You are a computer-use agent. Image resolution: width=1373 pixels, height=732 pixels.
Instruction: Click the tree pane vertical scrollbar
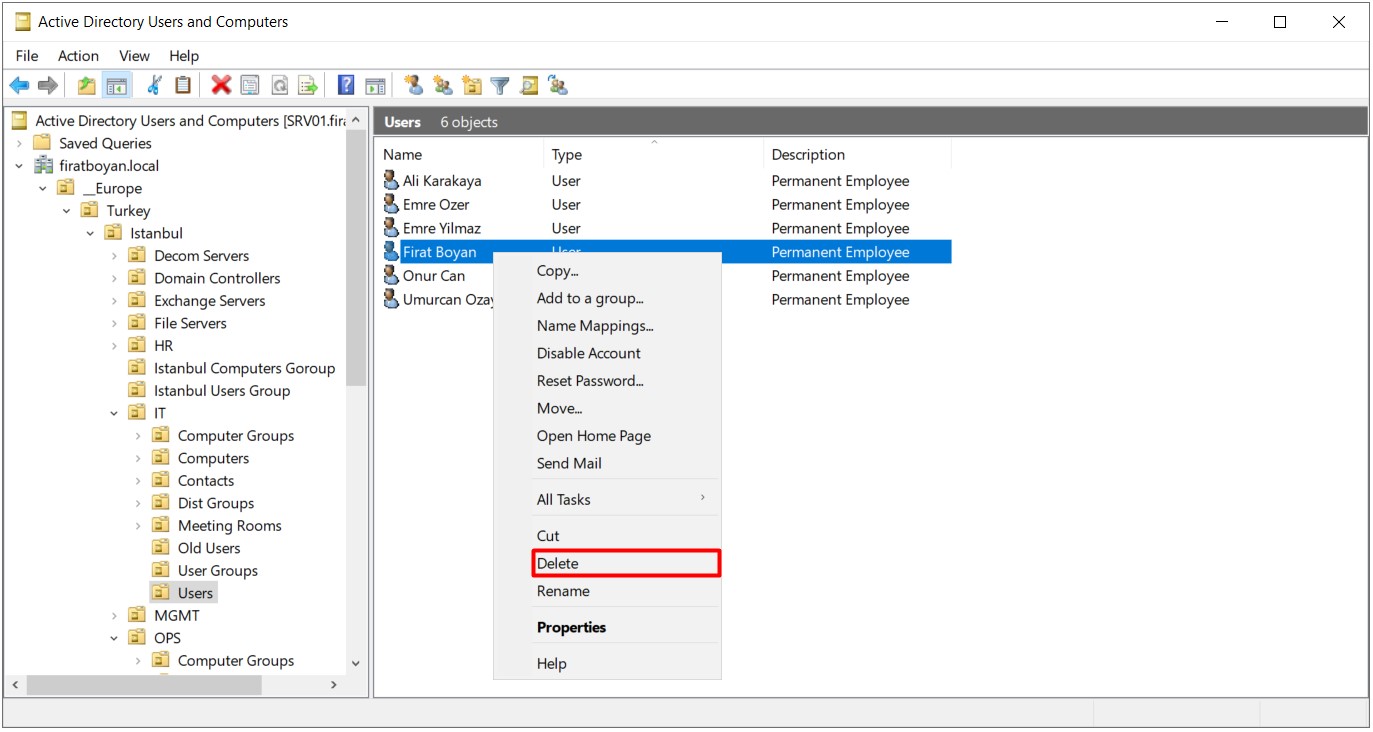356,259
